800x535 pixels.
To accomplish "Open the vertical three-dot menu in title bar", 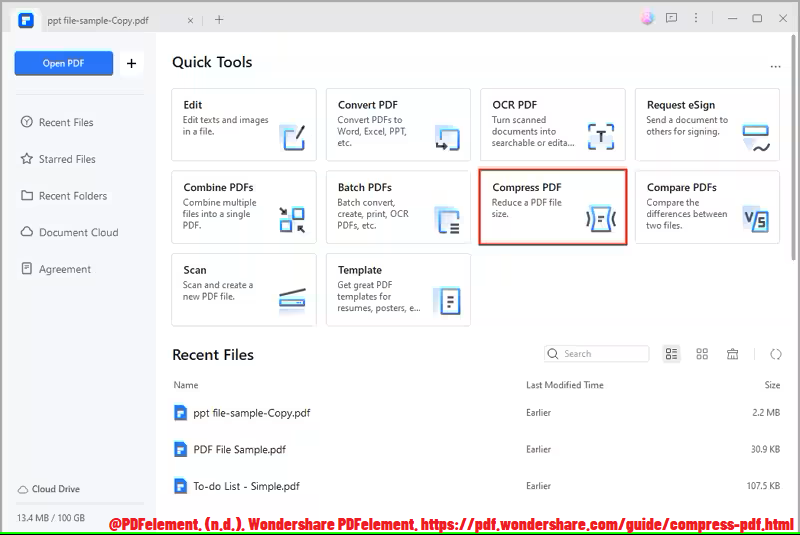I will point(696,18).
